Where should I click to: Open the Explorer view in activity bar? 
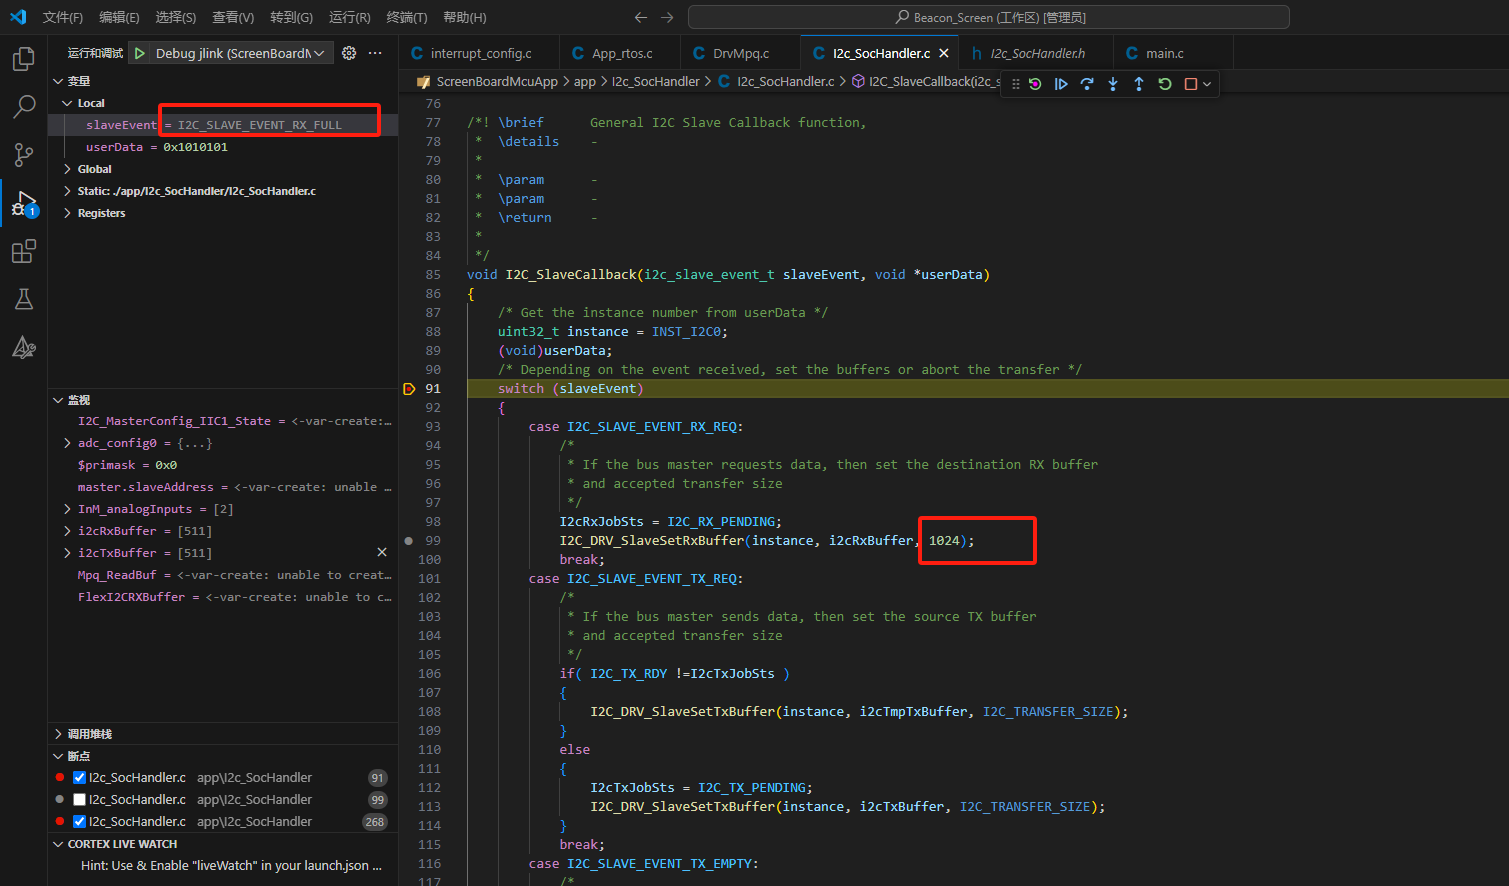point(24,58)
